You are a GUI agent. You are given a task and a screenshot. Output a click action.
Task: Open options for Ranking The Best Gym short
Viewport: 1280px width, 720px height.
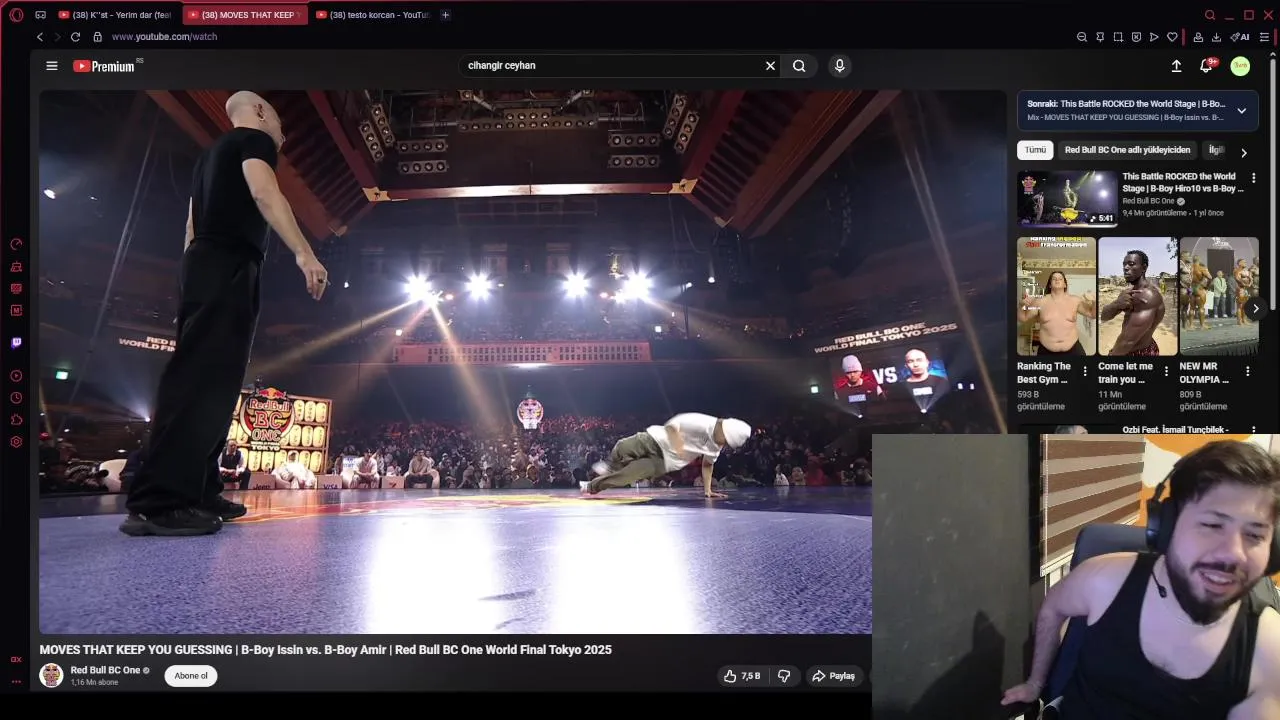pos(1085,371)
